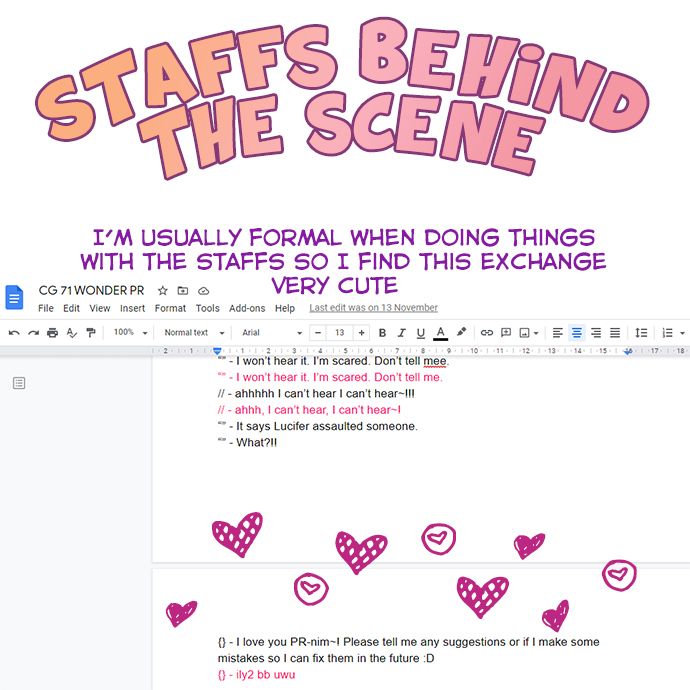Click the font size field showing 13
The height and width of the screenshot is (690, 690).
339,332
